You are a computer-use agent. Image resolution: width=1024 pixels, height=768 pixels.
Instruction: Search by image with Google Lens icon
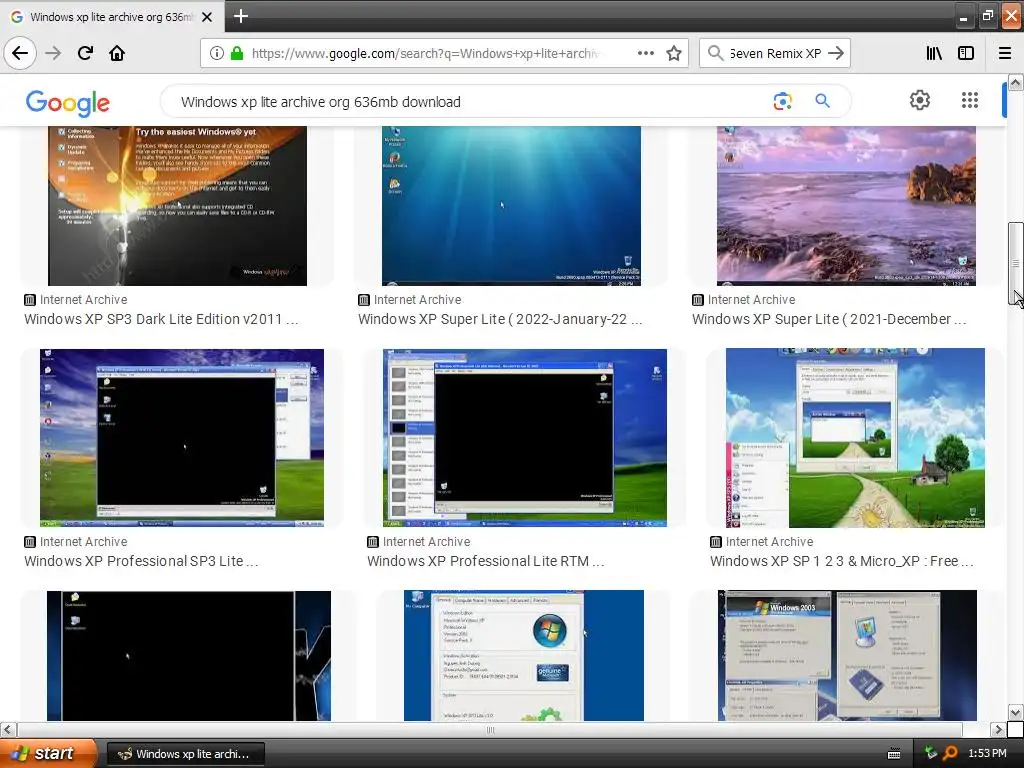pos(782,101)
